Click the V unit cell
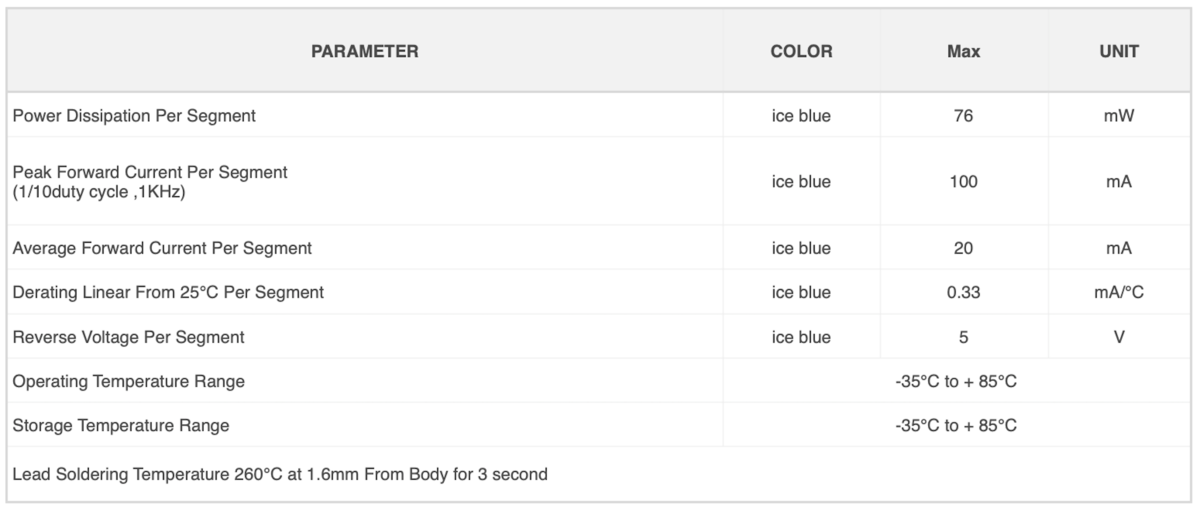 (1119, 337)
